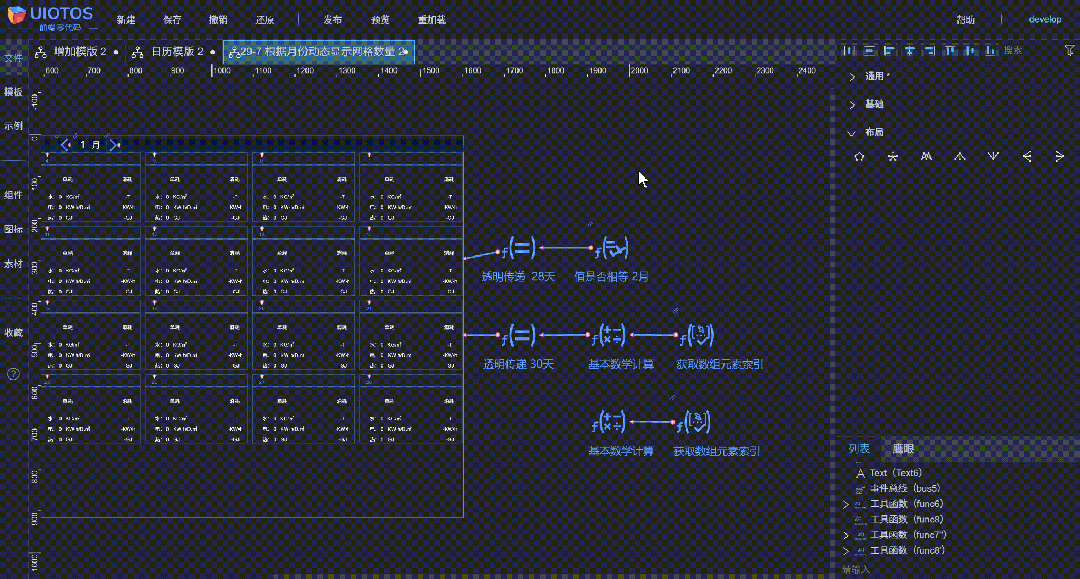Image resolution: width=1080 pixels, height=579 pixels.
Task: Open the 模板 sidebar panel
Action: coord(13,92)
